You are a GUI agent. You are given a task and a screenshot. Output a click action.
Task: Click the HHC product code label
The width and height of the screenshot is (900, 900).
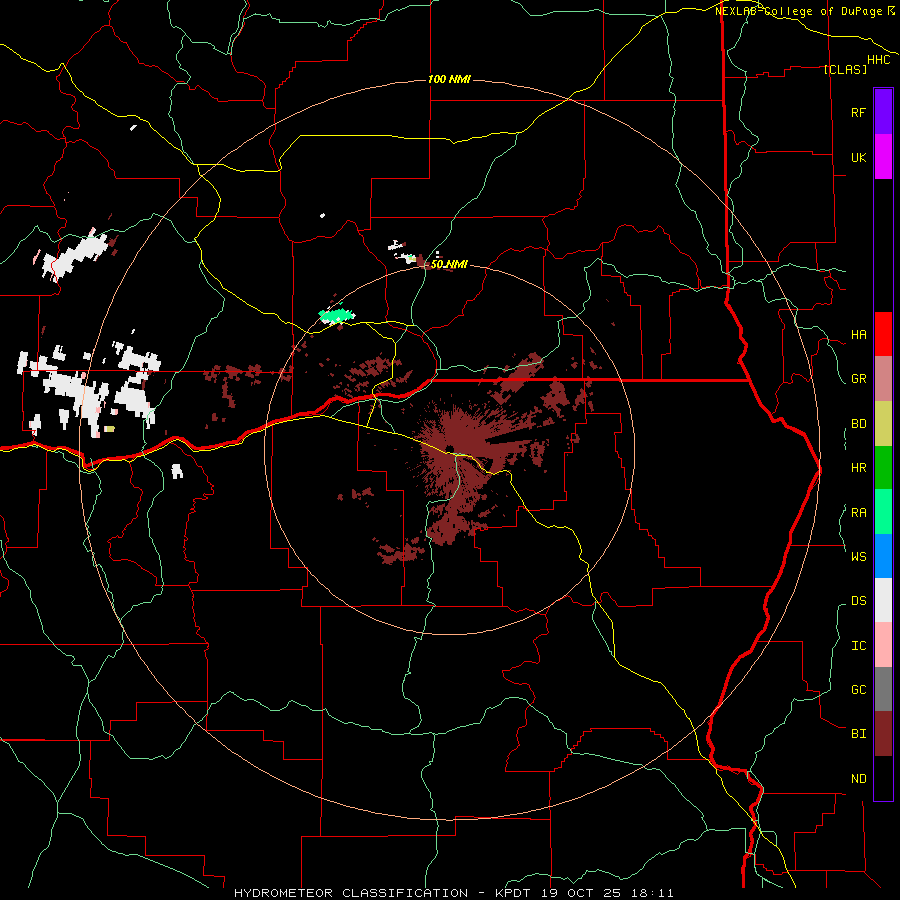tap(879, 60)
